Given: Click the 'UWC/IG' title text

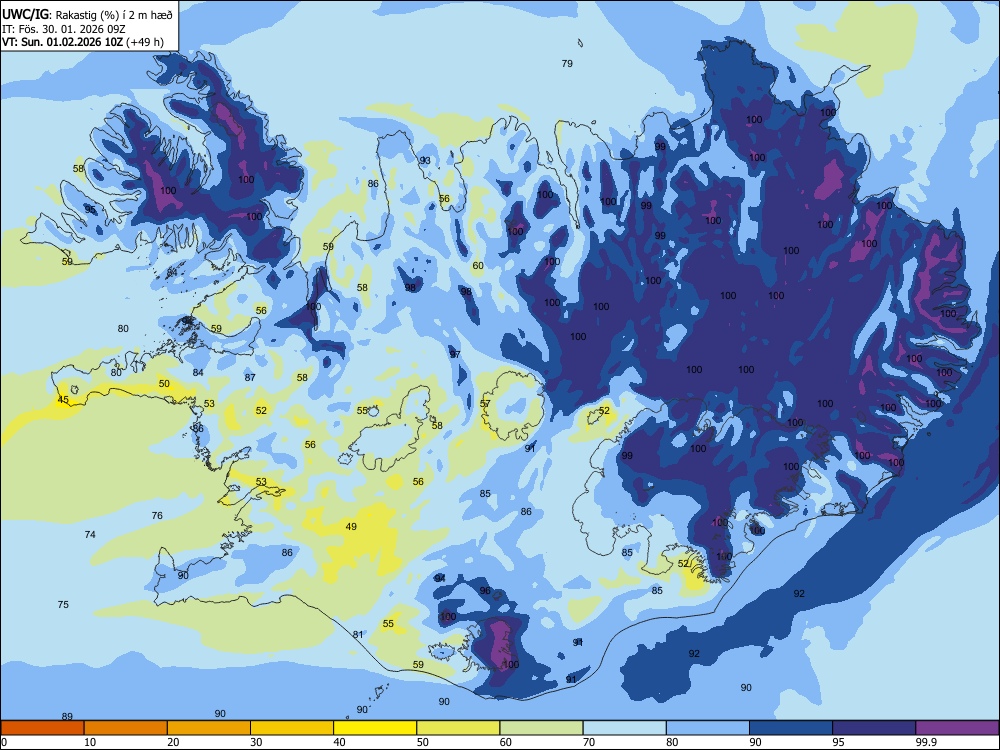Looking at the screenshot, I should 25,15.
